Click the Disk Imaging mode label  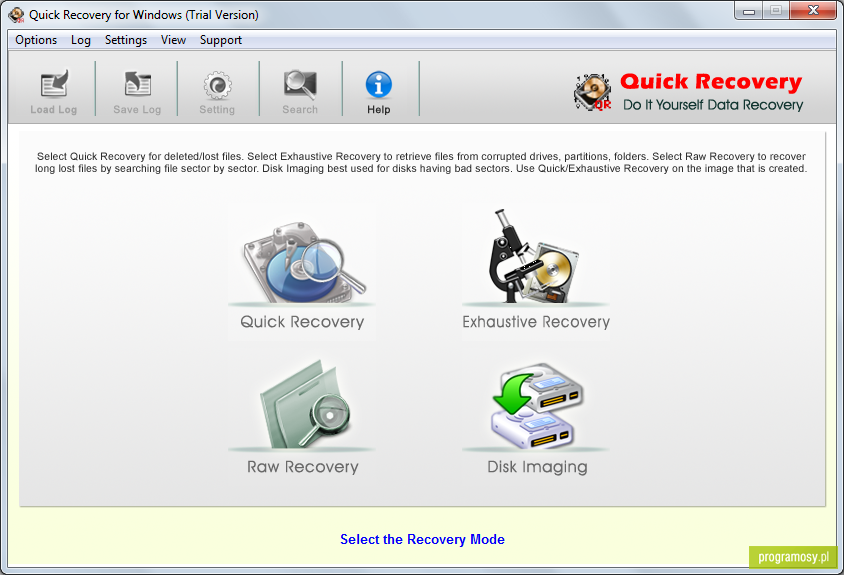pyautogui.click(x=537, y=467)
